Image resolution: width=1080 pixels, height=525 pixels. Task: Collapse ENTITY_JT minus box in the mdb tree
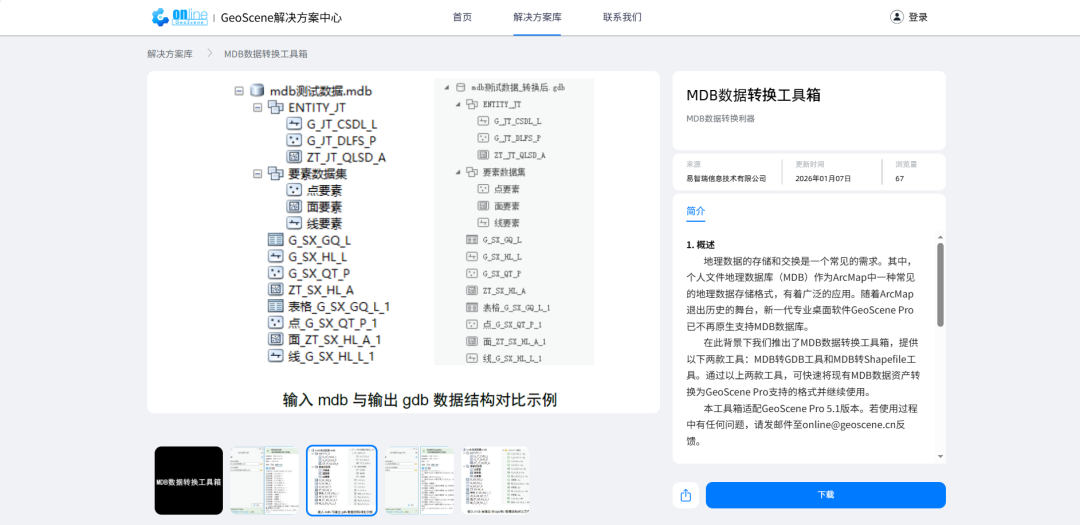pyautogui.click(x=257, y=107)
